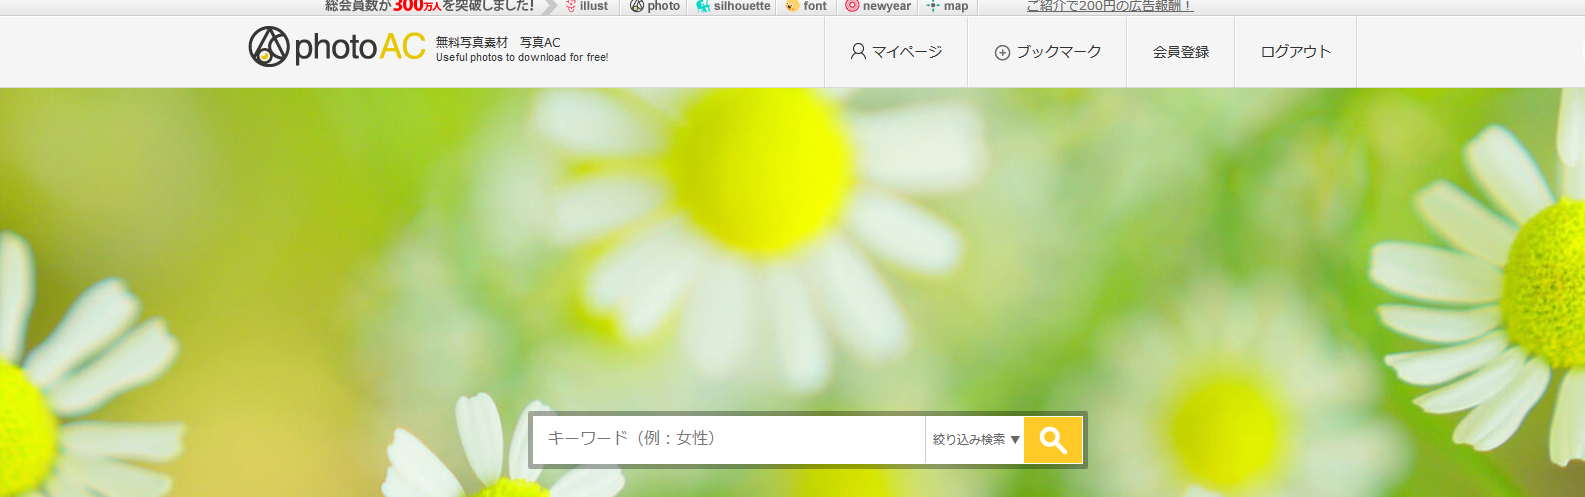The width and height of the screenshot is (1585, 497).
Task: Click the 総会員数が300万人を突破しました banner text
Action: click(429, 6)
